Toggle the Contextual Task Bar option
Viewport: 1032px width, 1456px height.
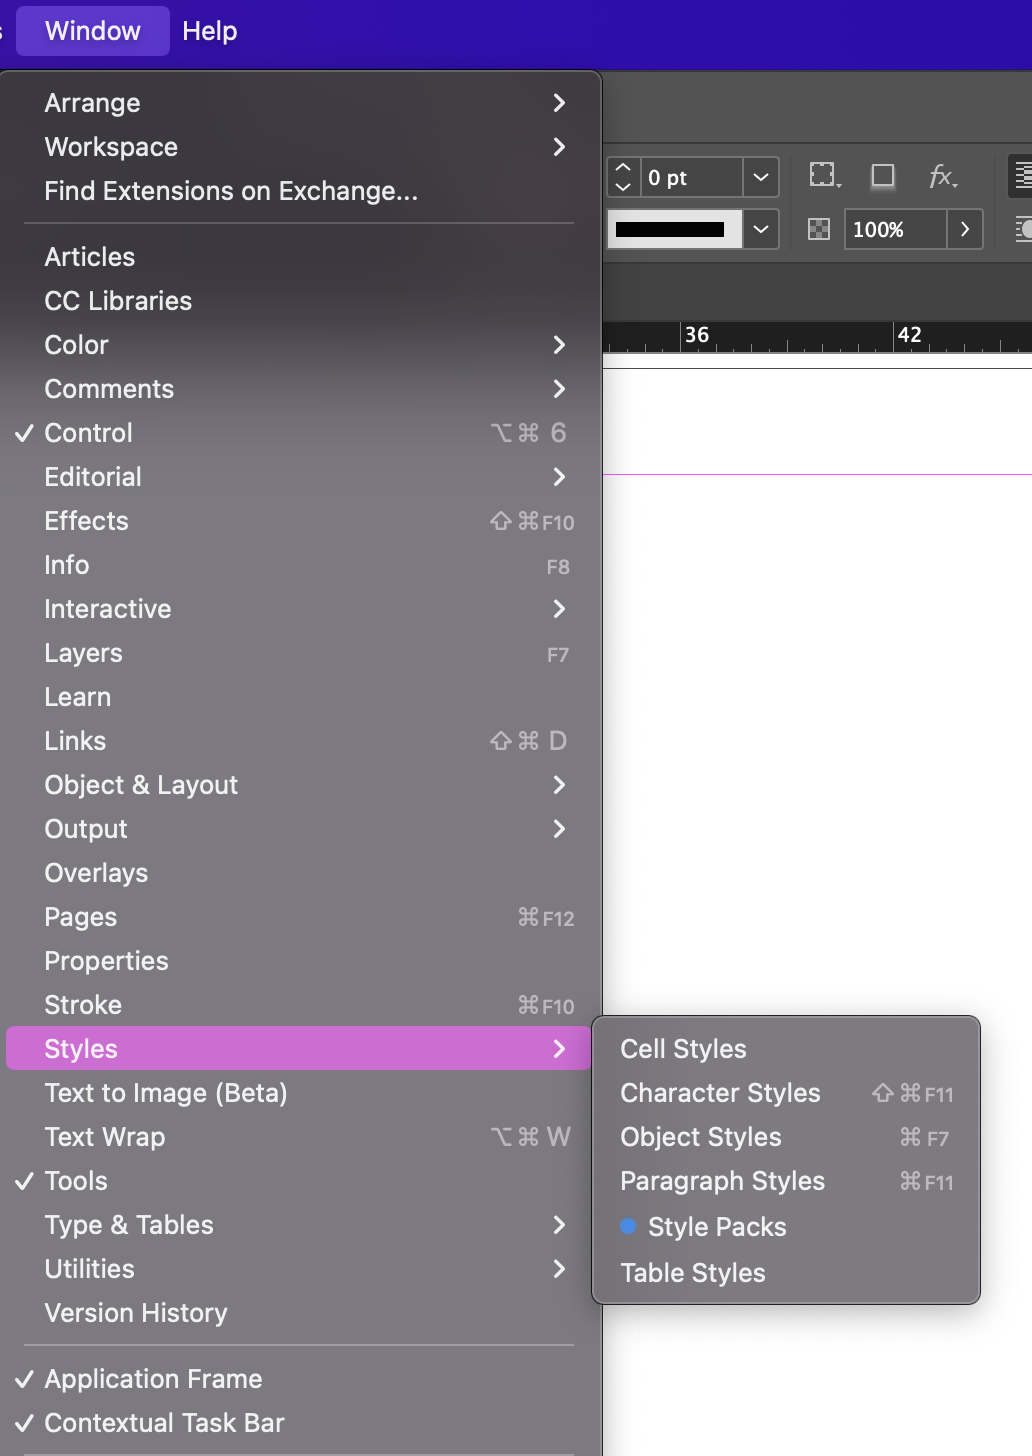300,1423
